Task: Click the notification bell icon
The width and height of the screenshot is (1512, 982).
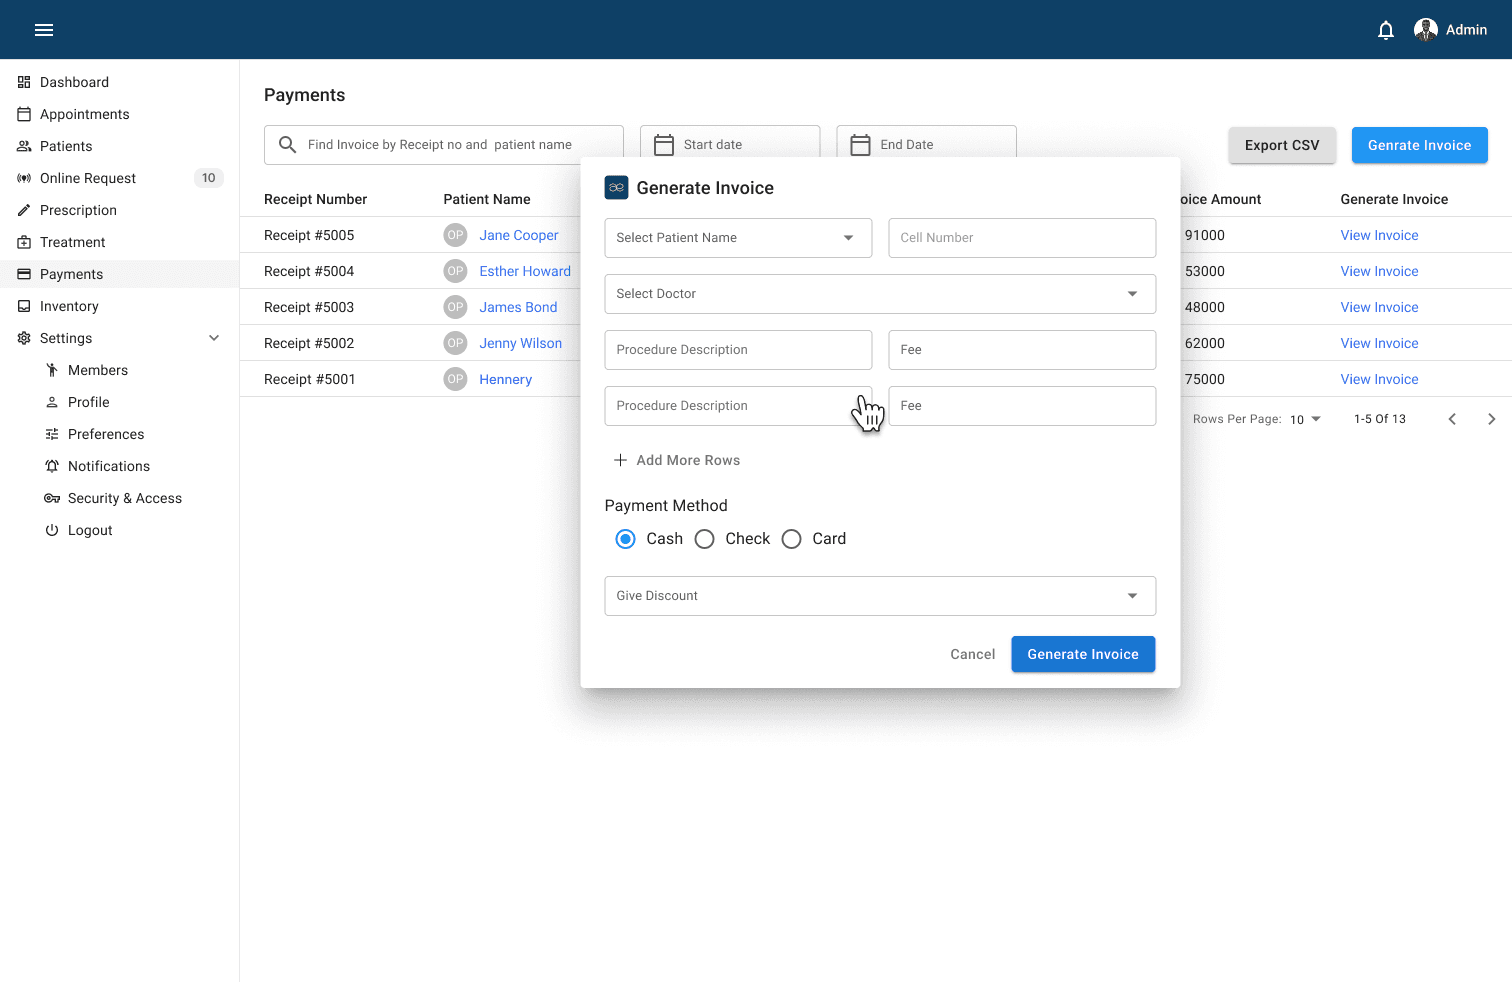Action: (1385, 30)
